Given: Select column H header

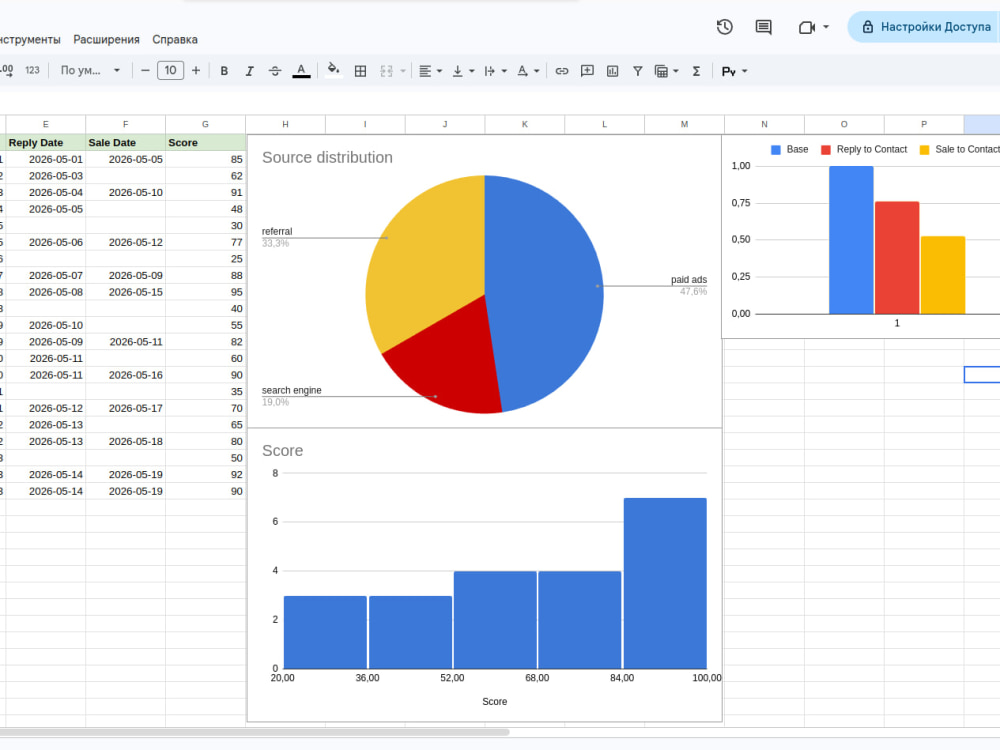Looking at the screenshot, I should click(x=285, y=124).
